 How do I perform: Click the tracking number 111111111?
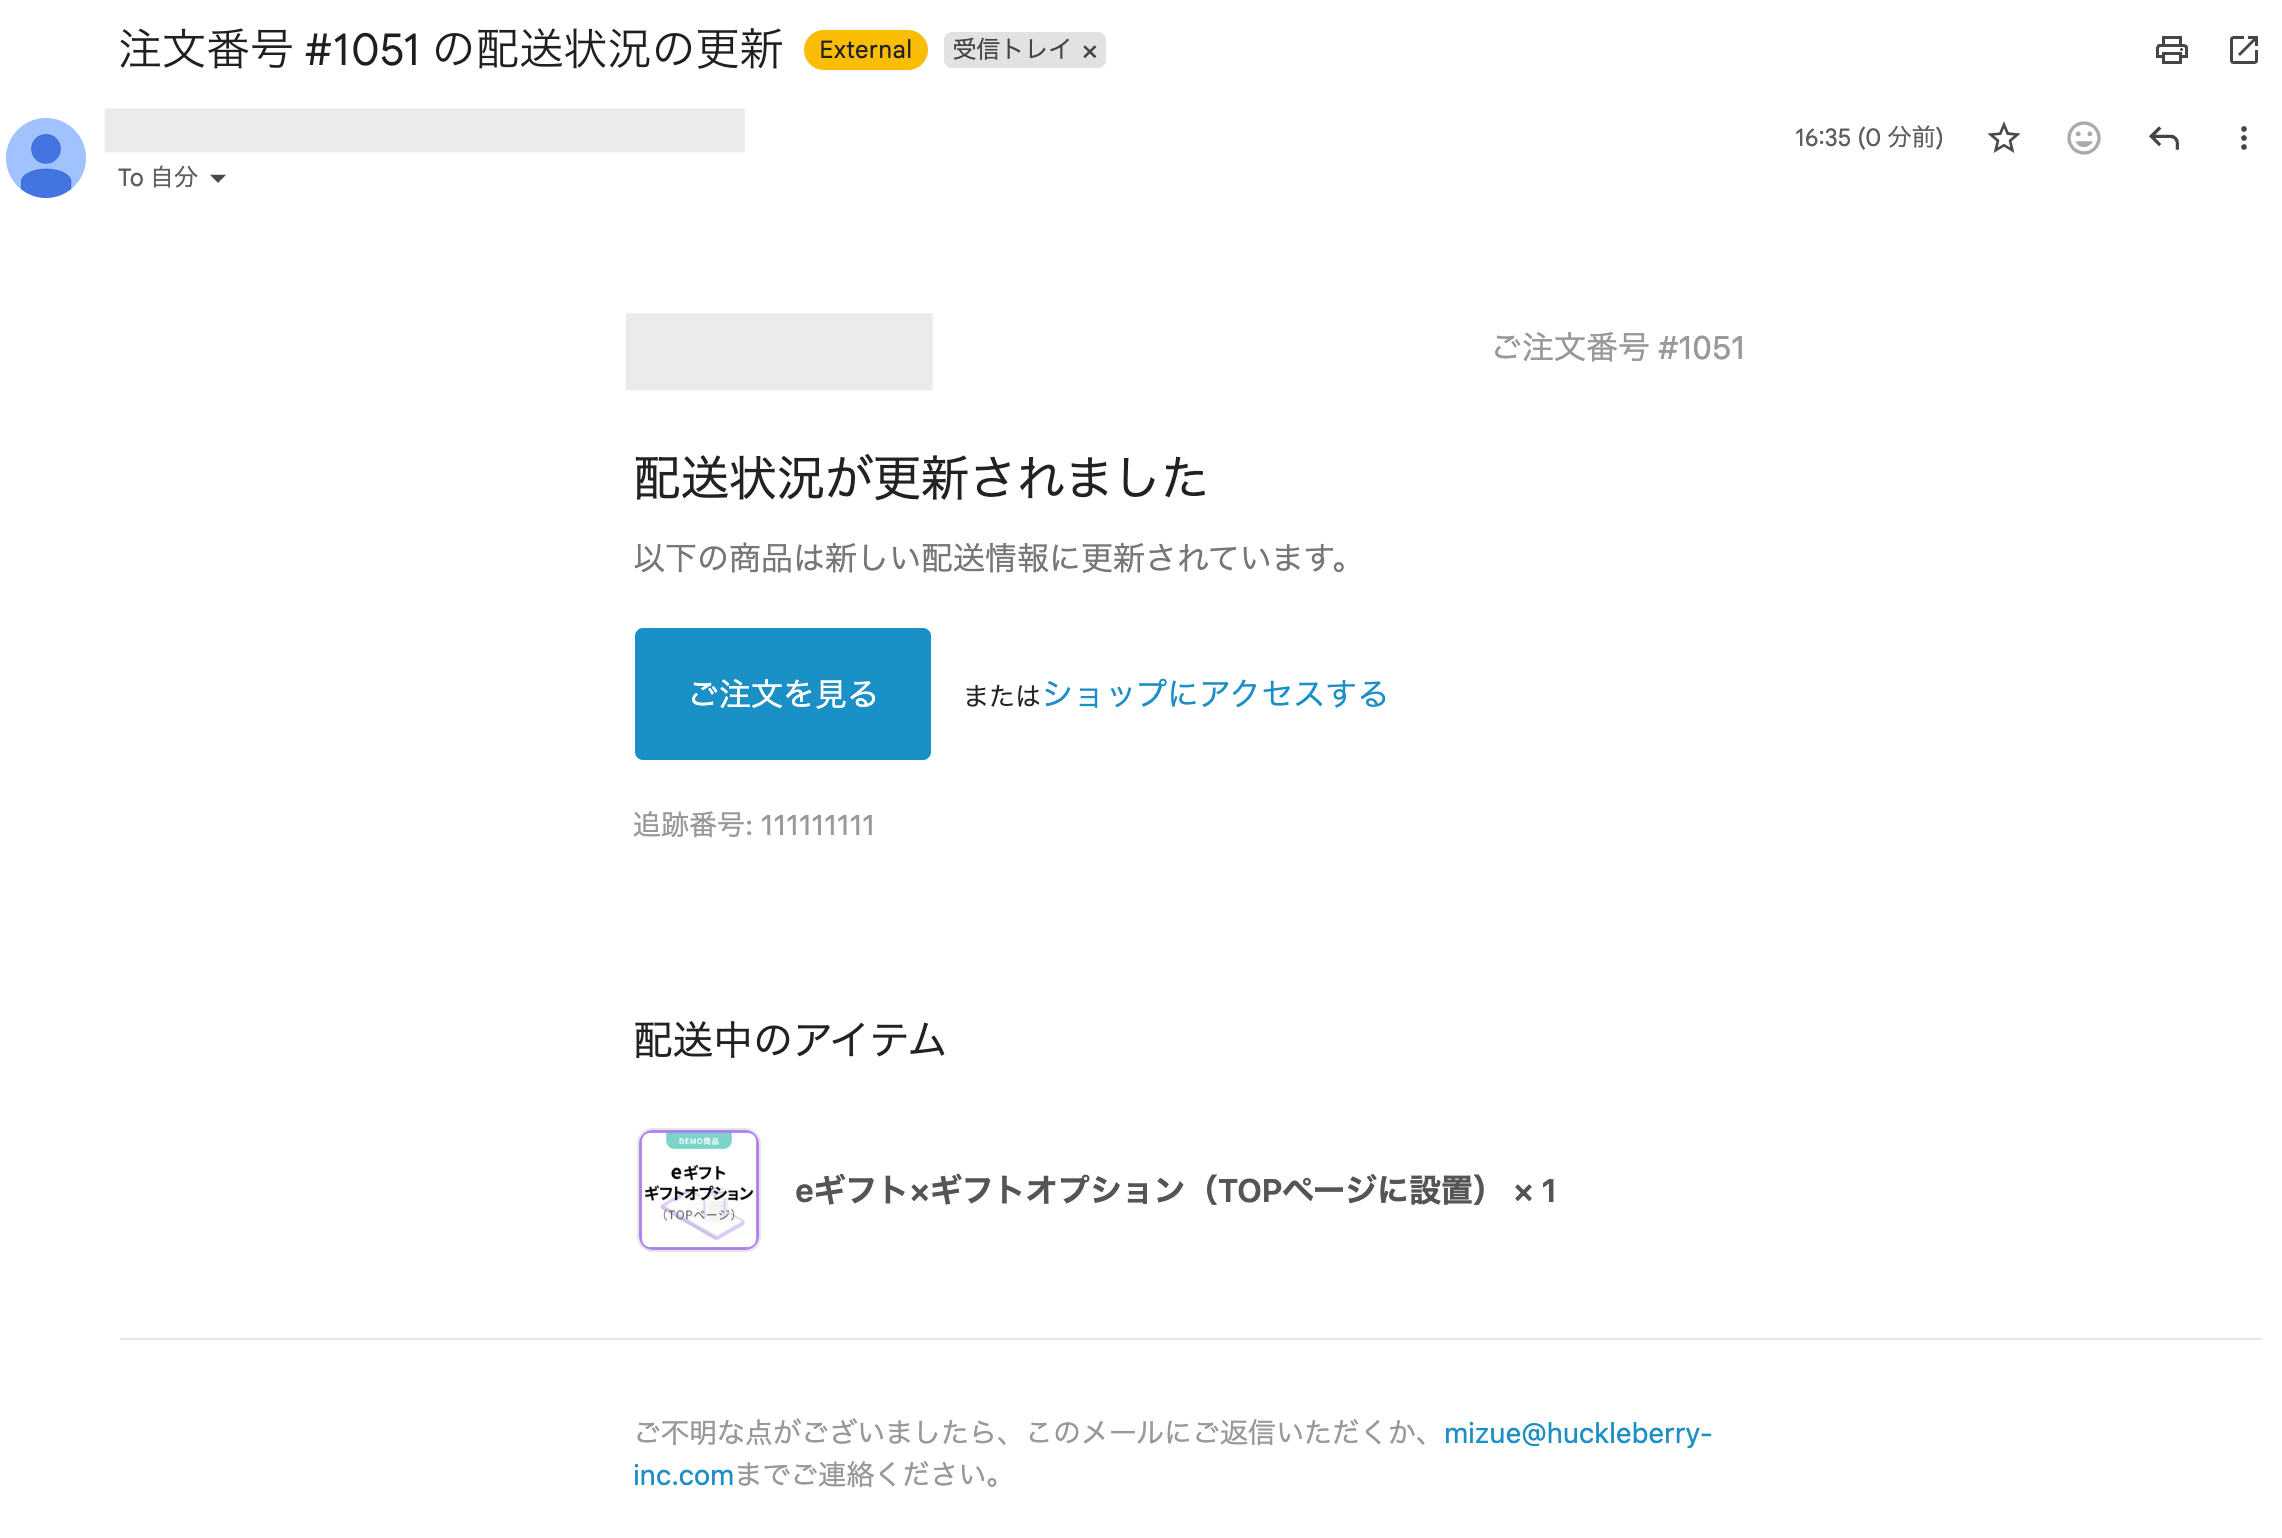tap(817, 826)
